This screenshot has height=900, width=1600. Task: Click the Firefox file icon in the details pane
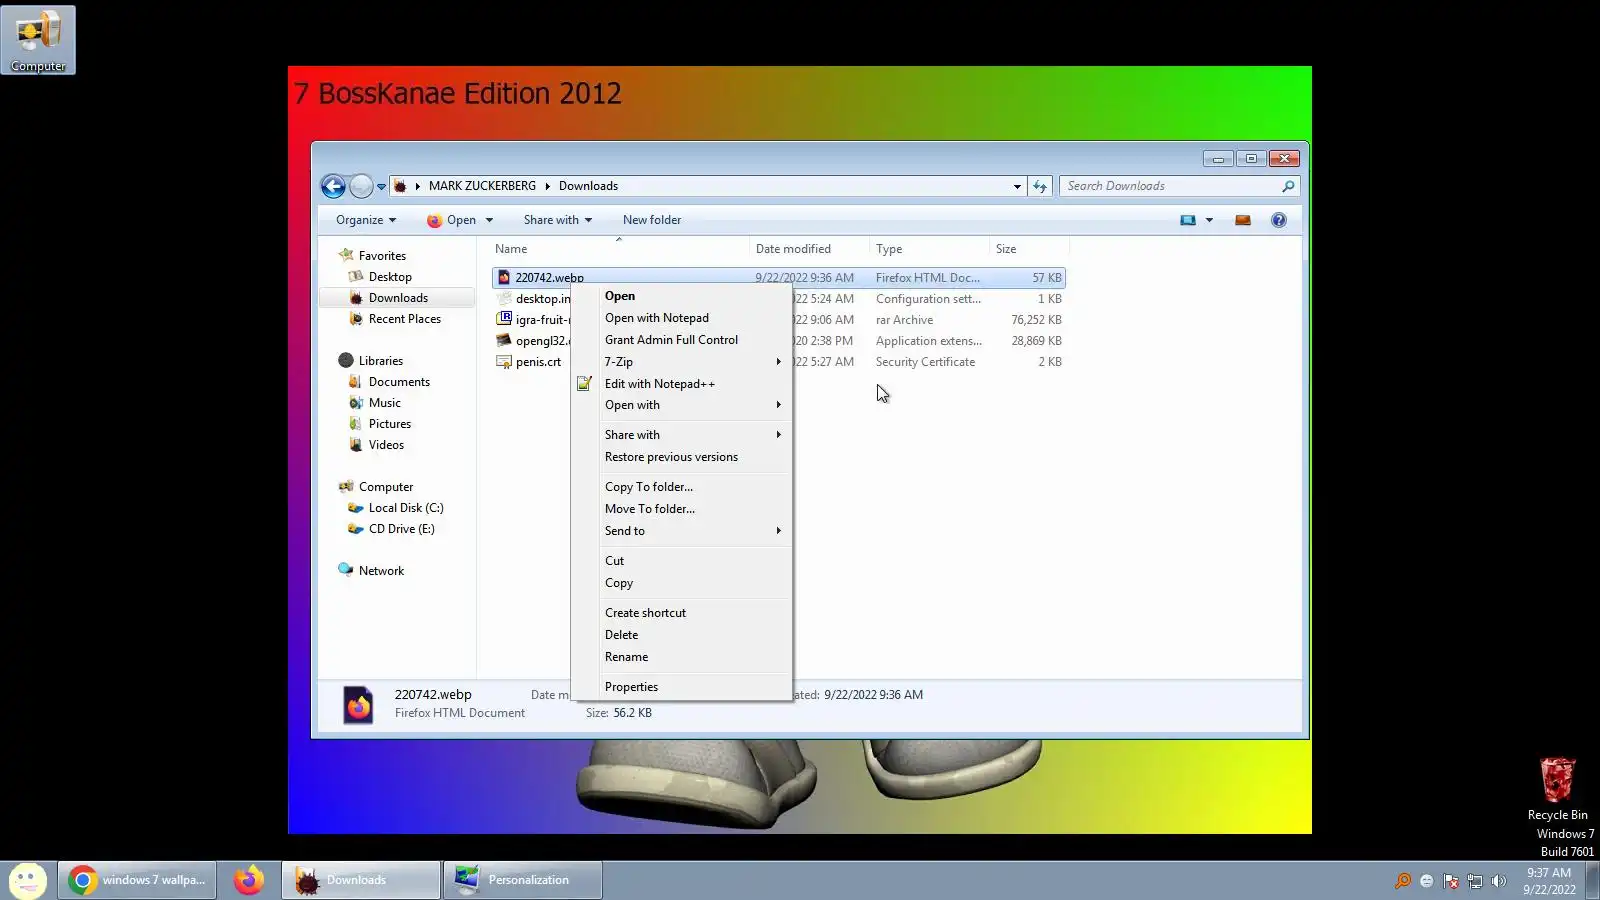click(358, 705)
